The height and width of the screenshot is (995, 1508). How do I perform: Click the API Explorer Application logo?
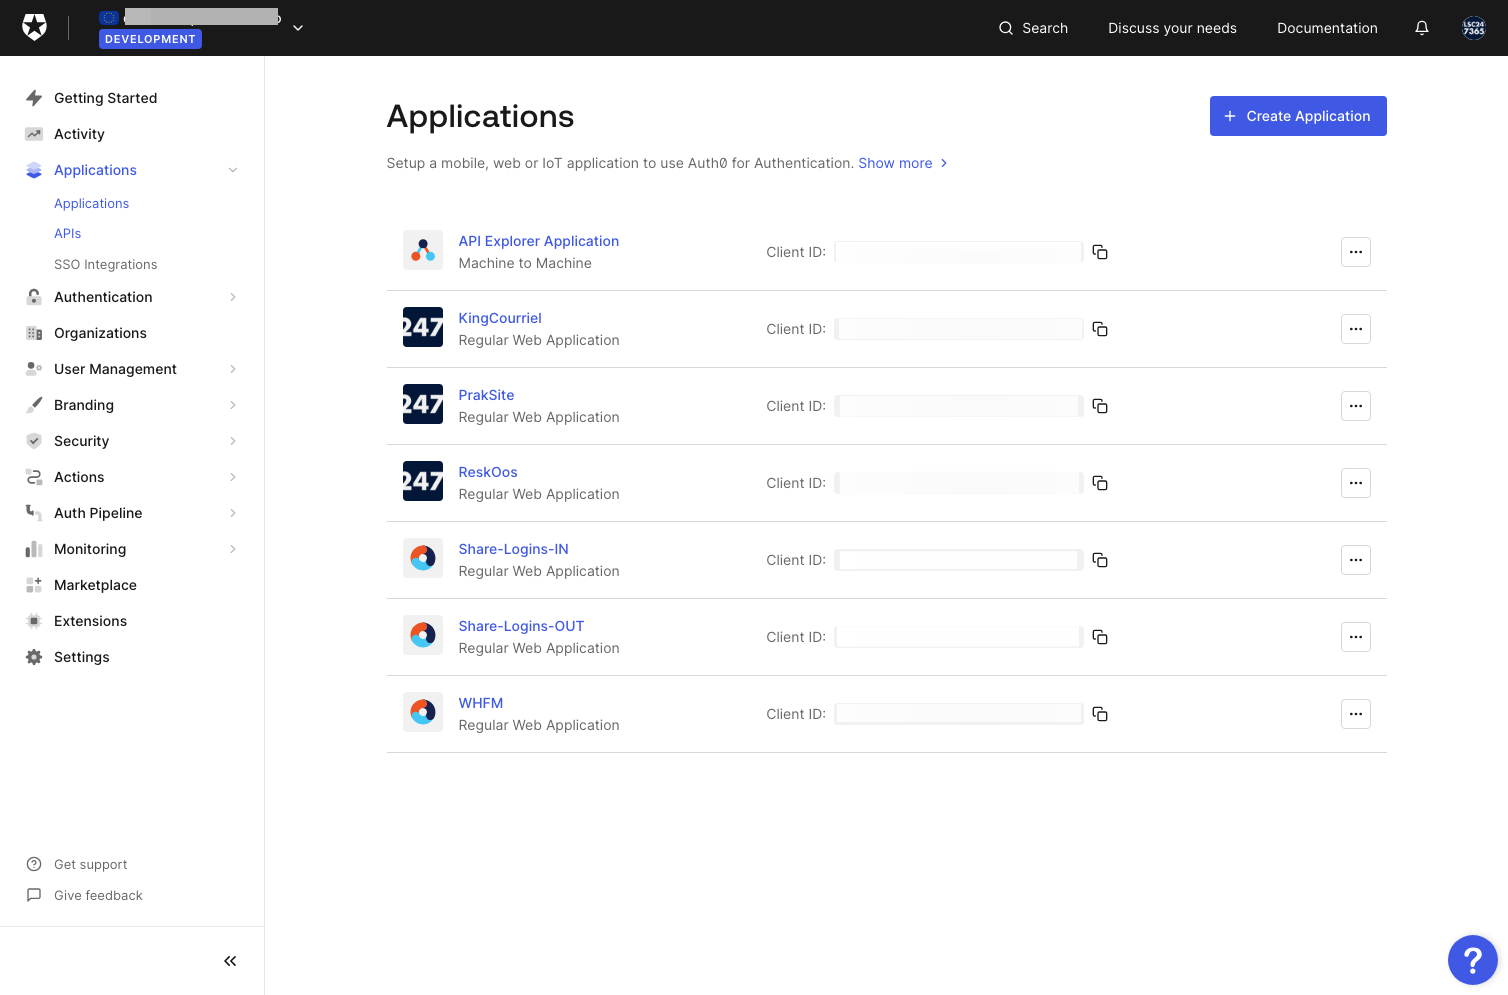pyautogui.click(x=423, y=250)
